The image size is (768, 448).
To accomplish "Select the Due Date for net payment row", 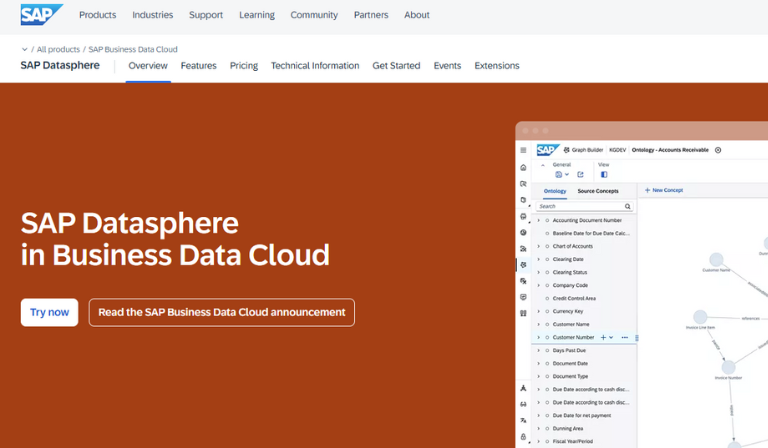I will (x=584, y=415).
